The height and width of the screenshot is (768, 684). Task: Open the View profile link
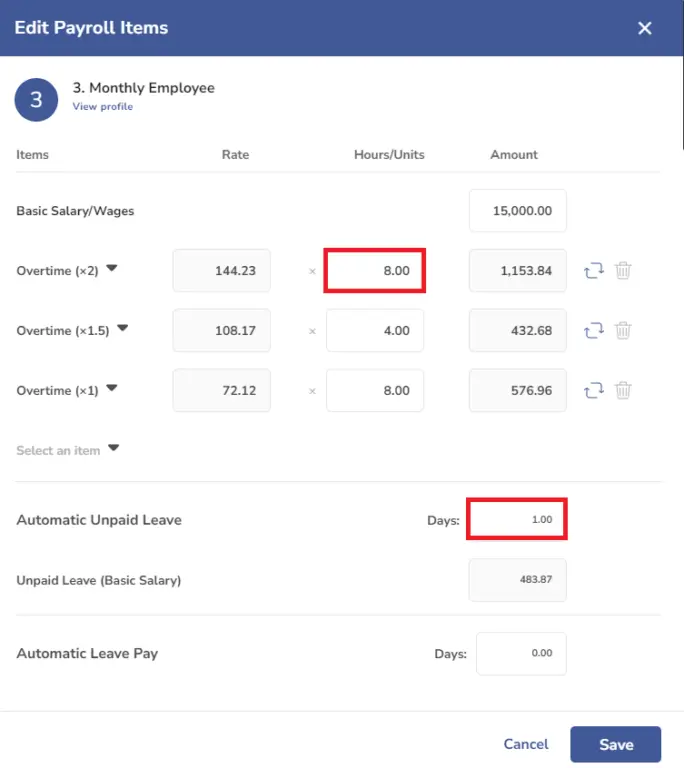(103, 106)
